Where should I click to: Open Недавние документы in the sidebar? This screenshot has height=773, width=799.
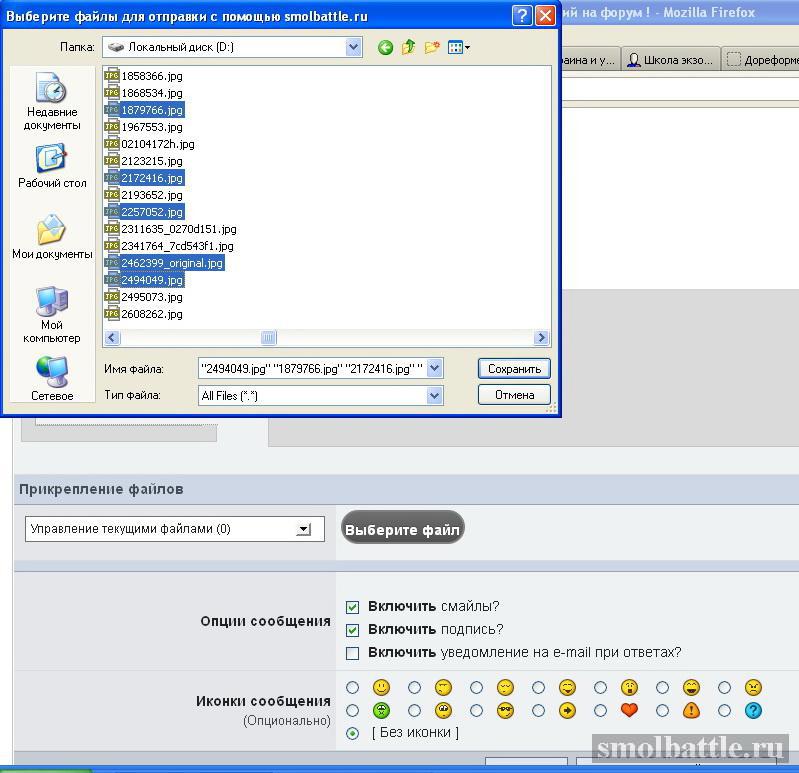(51, 101)
